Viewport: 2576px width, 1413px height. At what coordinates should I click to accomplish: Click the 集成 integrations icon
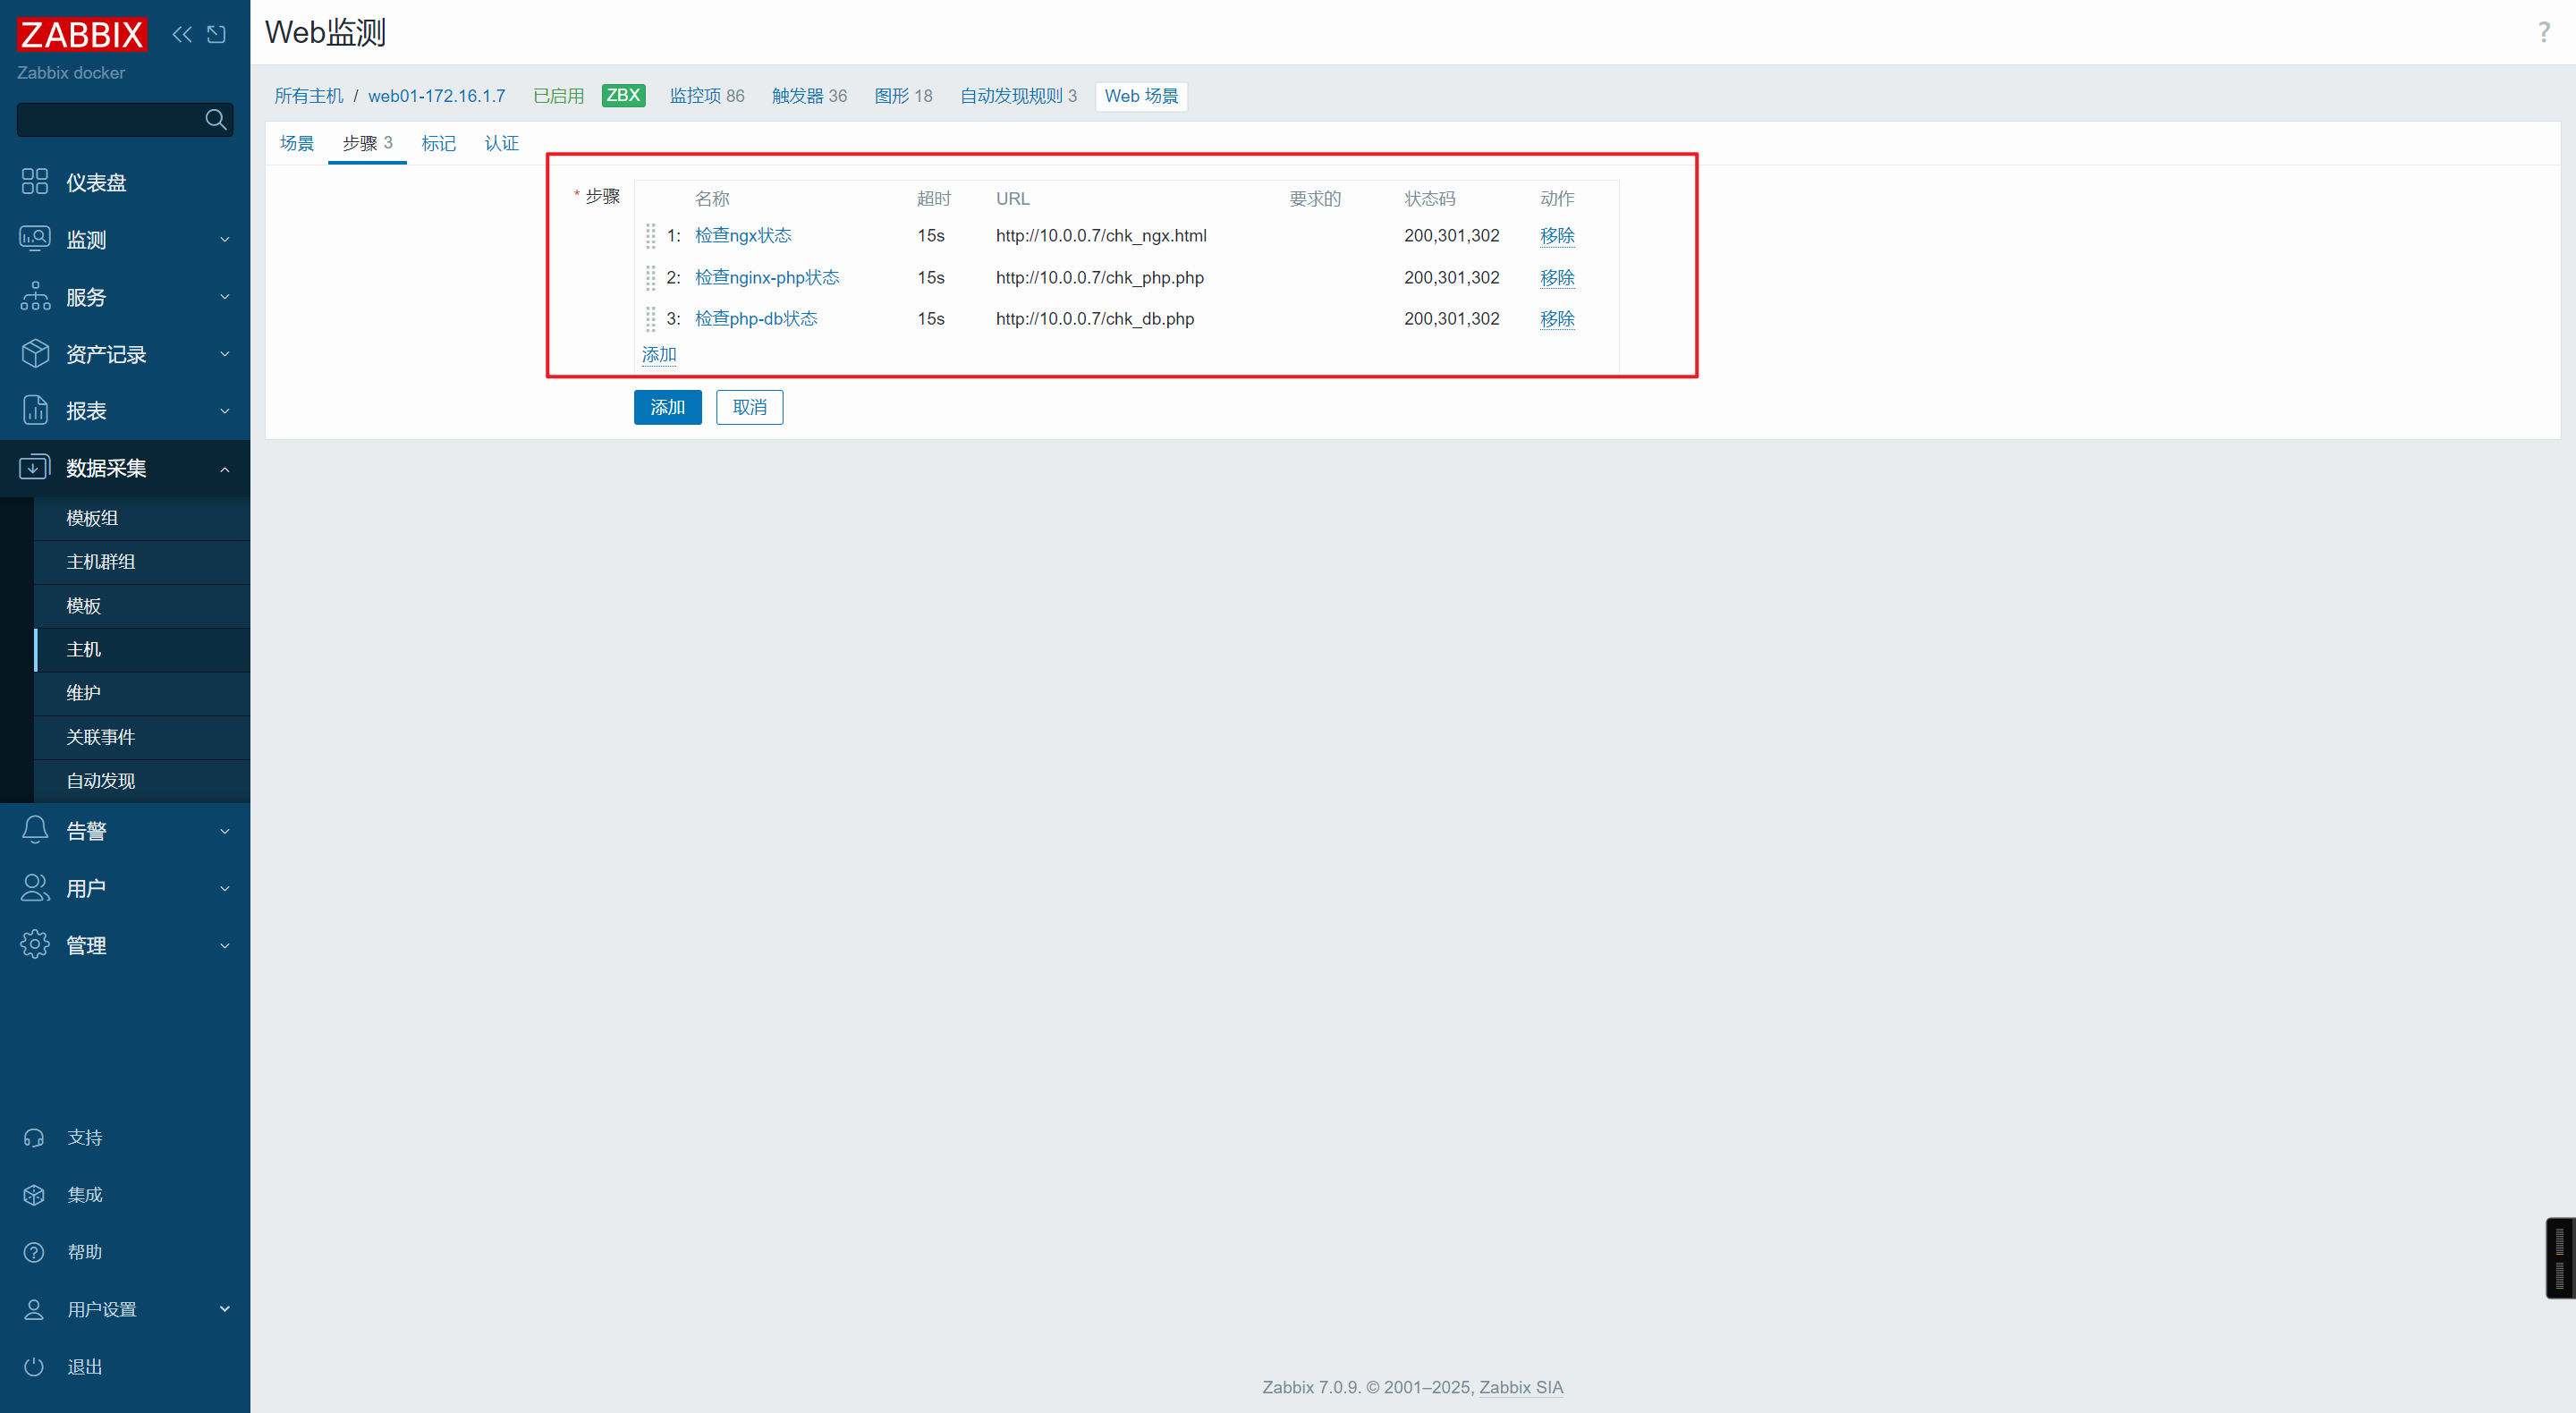[x=34, y=1195]
